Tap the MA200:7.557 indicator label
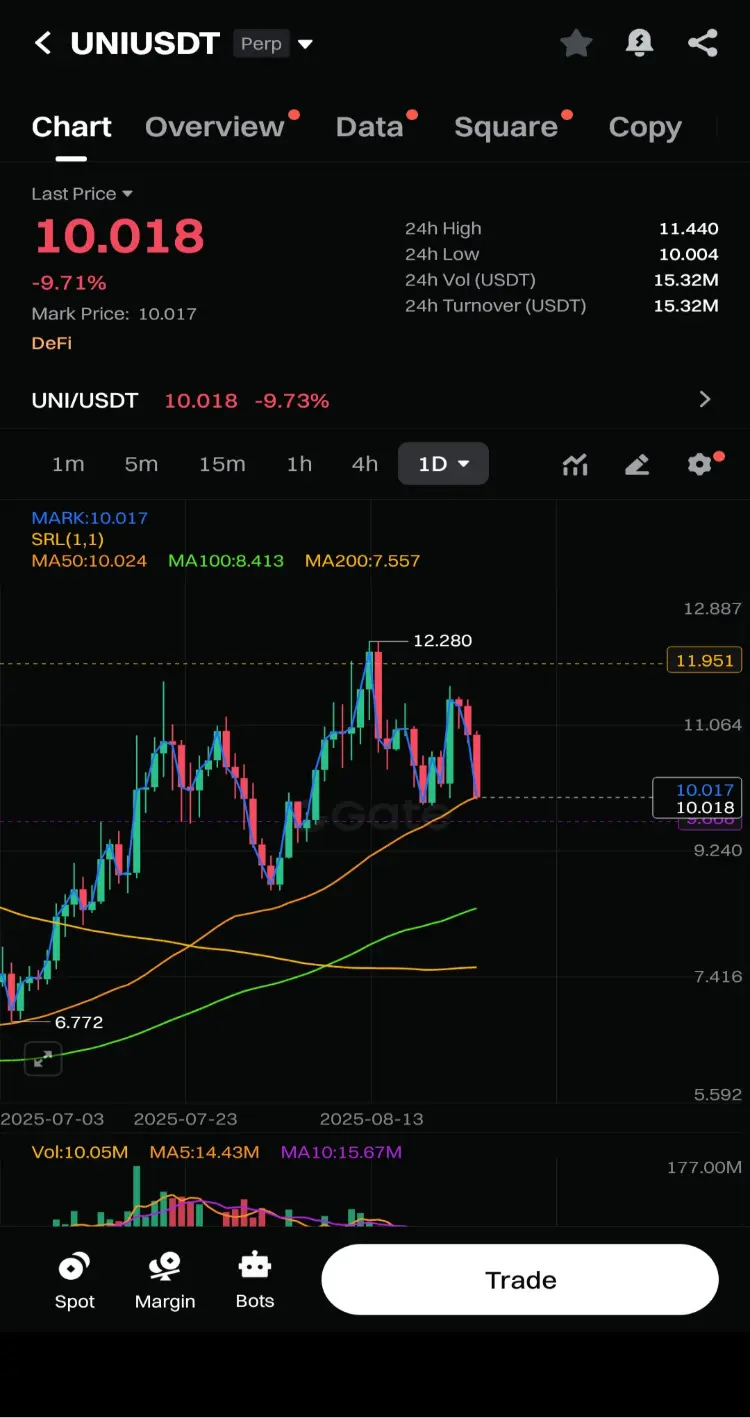This screenshot has height=1418, width=750. pyautogui.click(x=362, y=561)
